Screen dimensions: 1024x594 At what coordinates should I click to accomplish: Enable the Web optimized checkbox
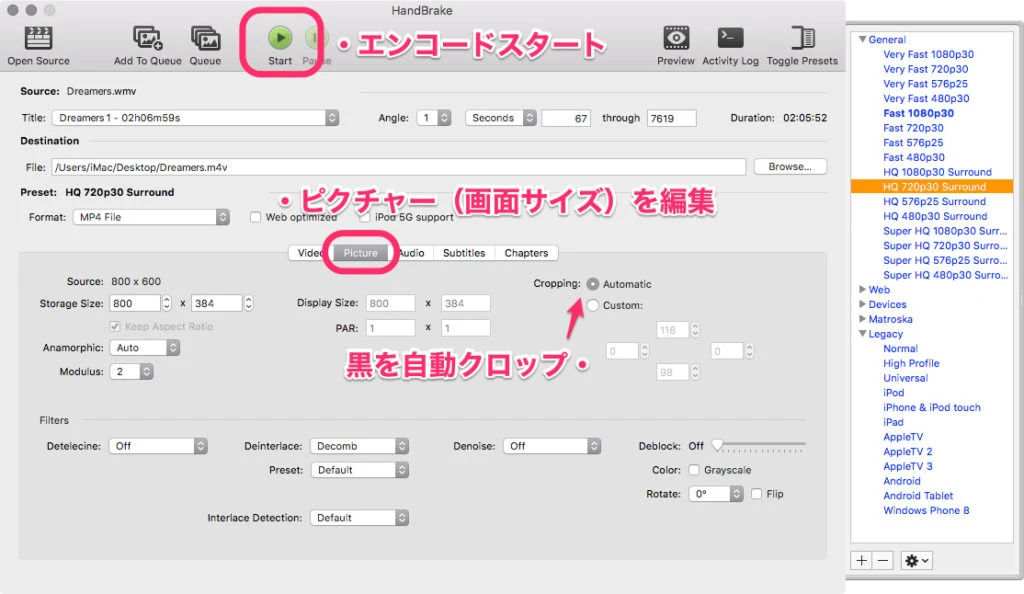point(255,217)
